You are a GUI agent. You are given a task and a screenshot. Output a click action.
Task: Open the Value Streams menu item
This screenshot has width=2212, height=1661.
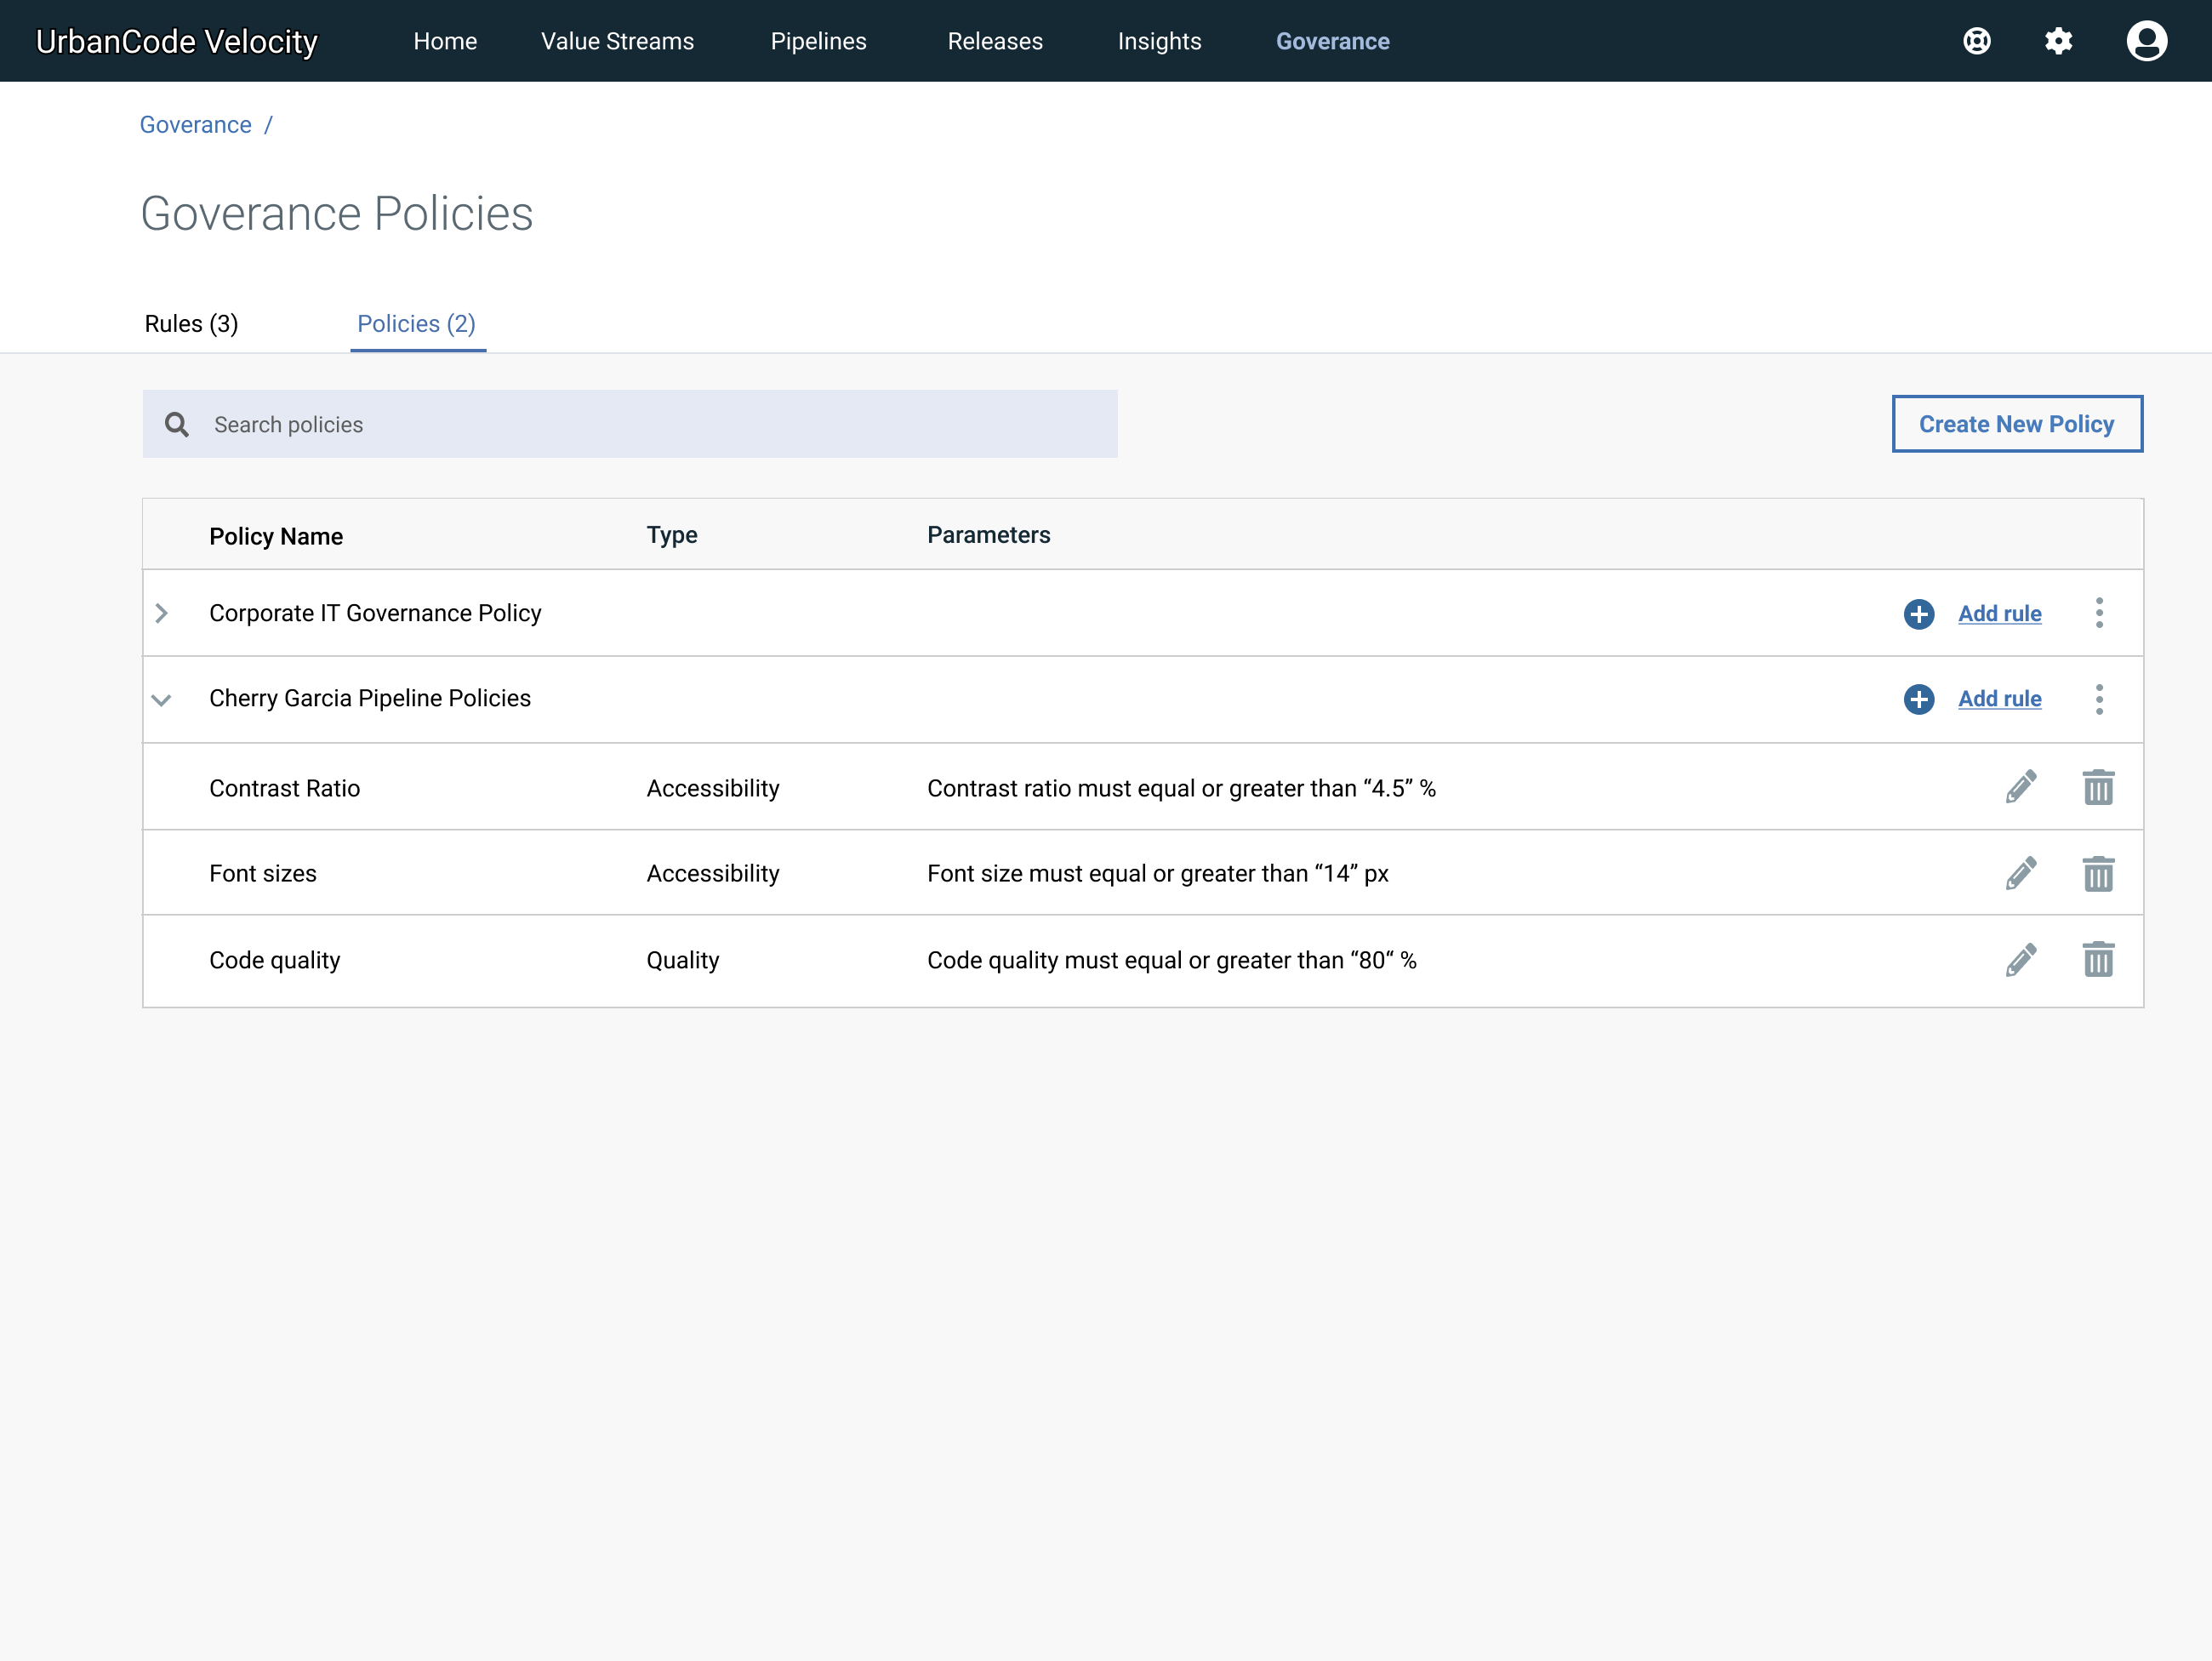[x=617, y=41]
